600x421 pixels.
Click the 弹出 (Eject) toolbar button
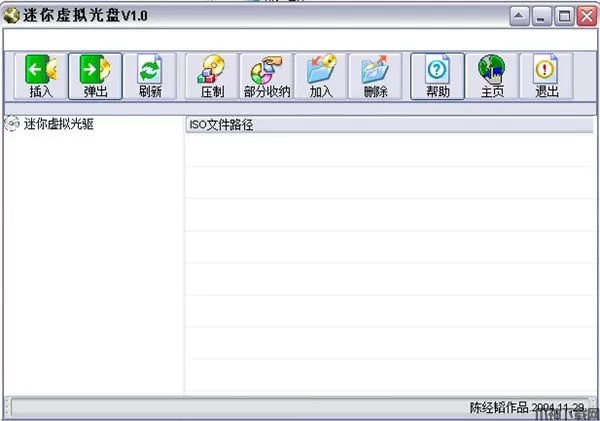point(95,77)
